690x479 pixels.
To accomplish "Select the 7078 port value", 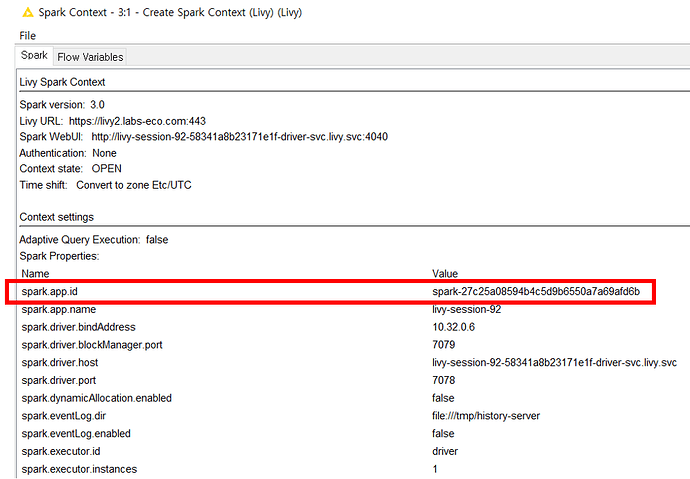I will click(444, 380).
